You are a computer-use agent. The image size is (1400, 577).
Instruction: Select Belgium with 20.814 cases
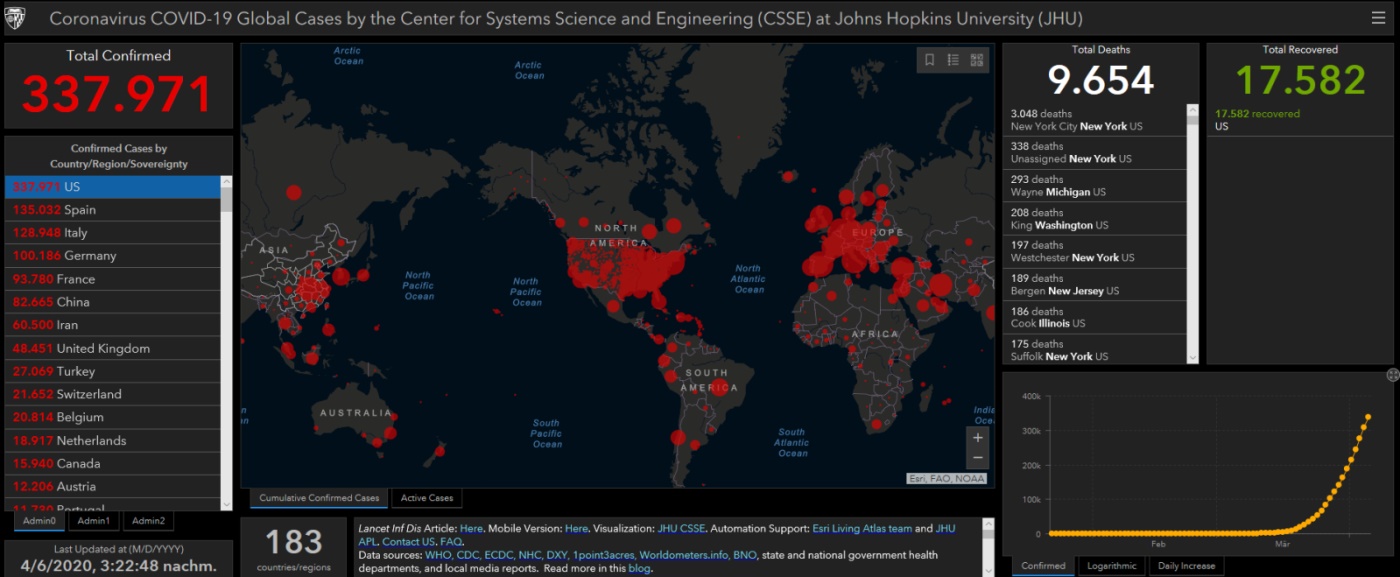coord(112,417)
